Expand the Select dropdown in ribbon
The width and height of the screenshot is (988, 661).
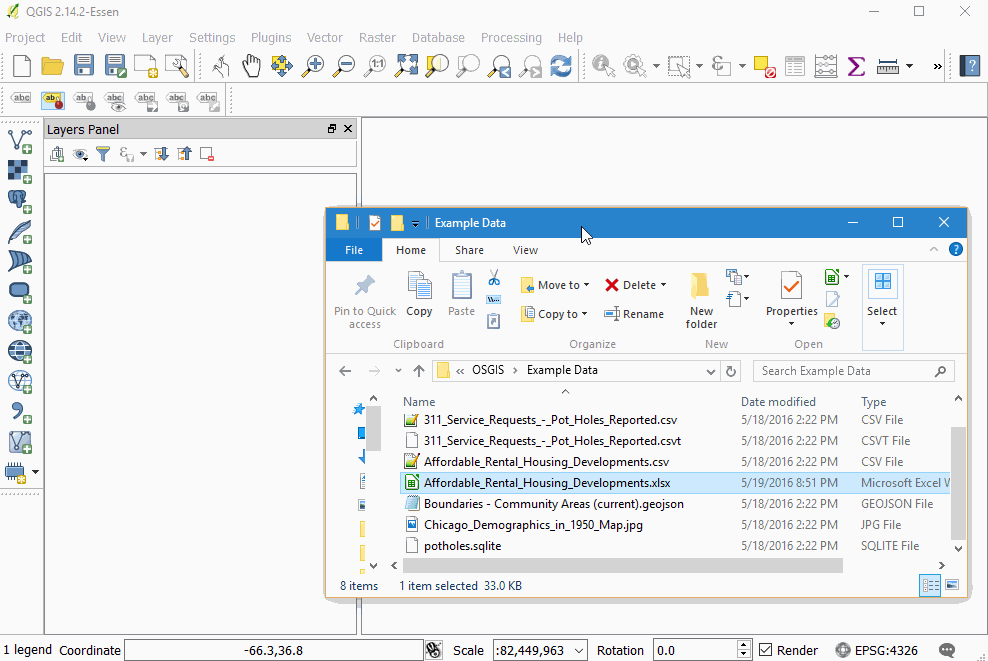882,323
